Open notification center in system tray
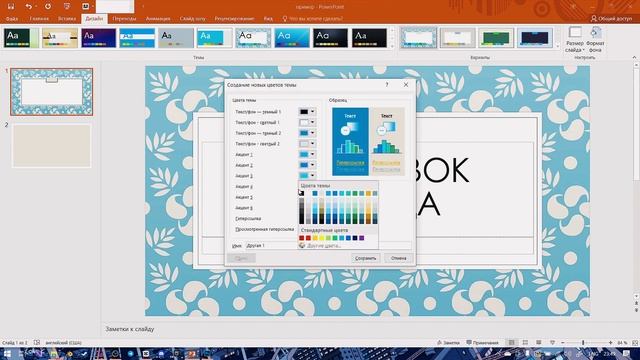Screen dimensions: 640x360 (626, 353)
